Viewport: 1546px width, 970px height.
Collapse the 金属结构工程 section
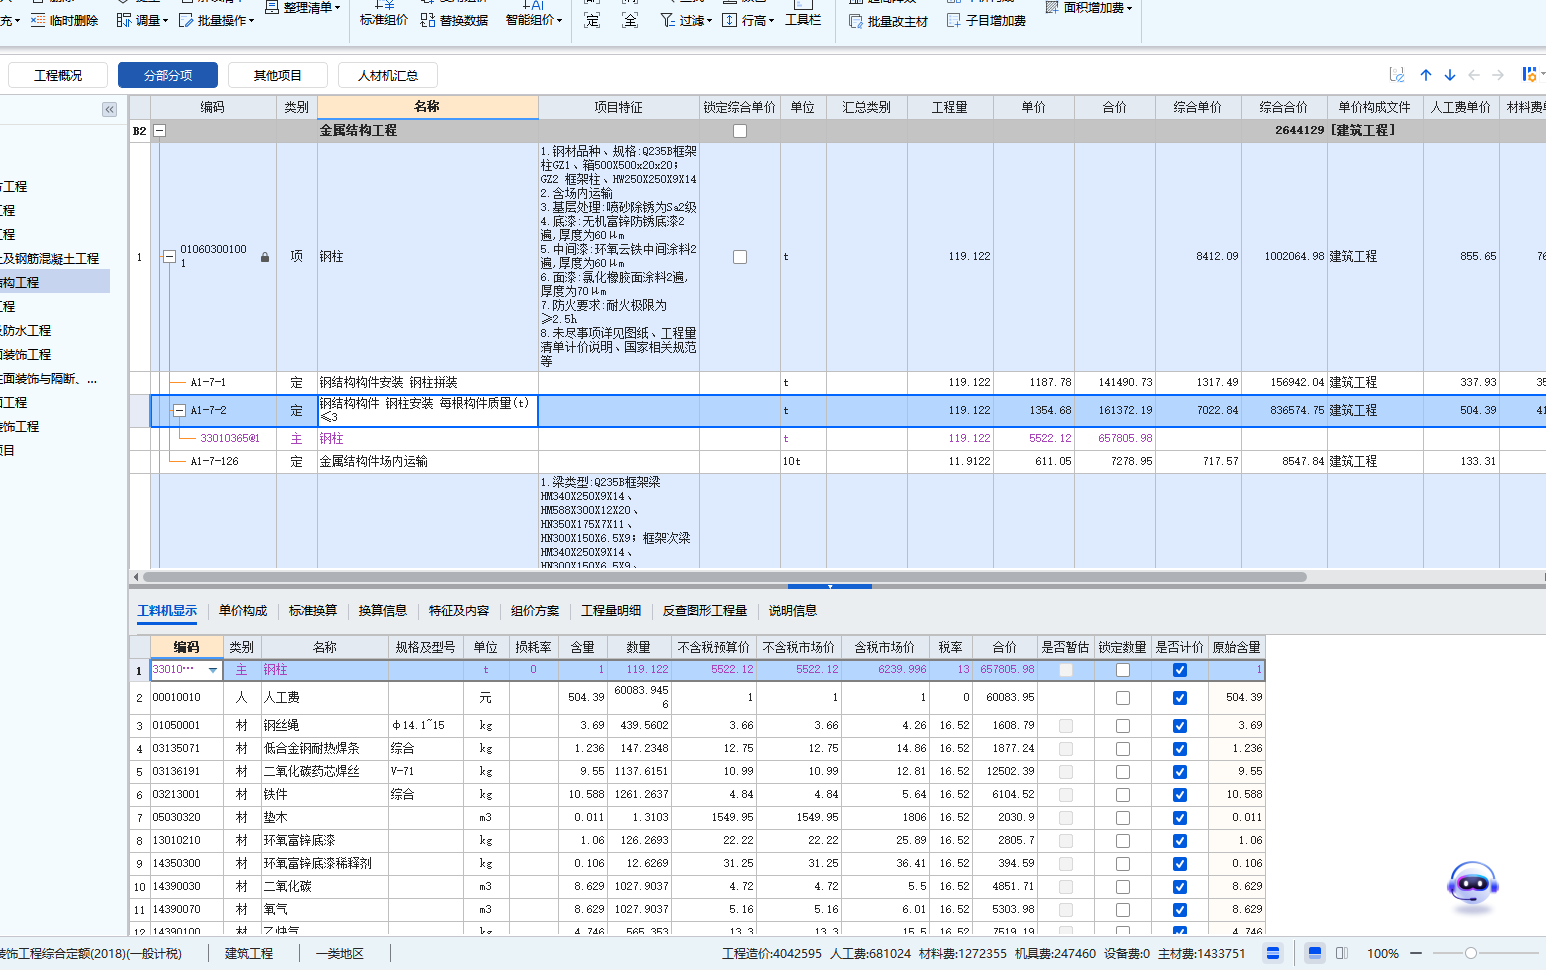(159, 131)
